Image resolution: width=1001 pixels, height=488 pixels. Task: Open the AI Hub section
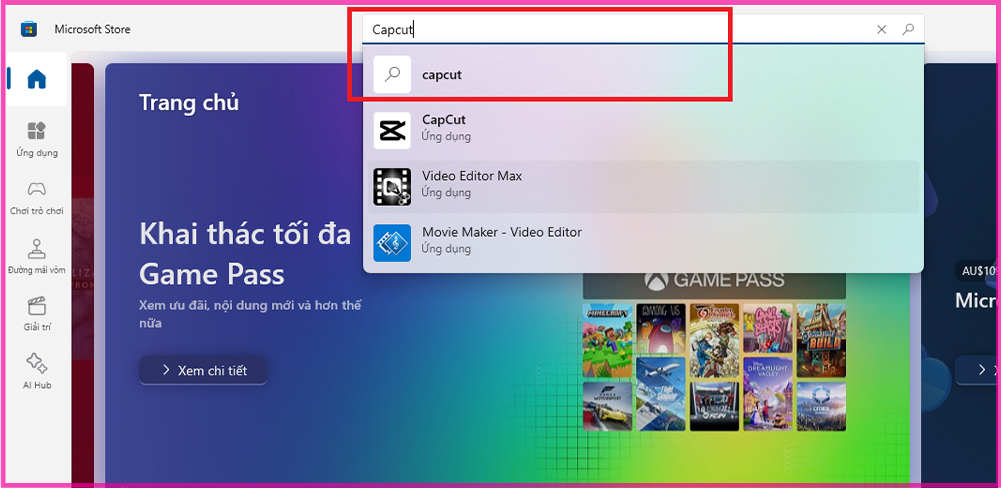36,372
